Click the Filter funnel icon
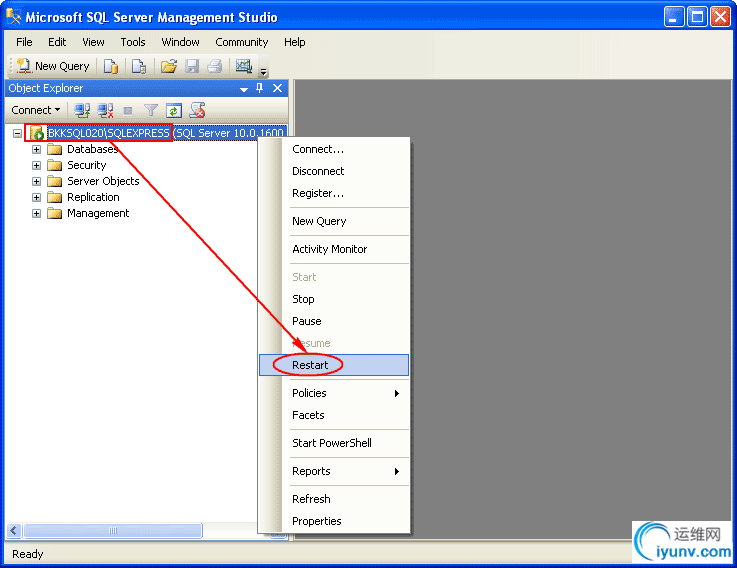The height and width of the screenshot is (568, 737). point(151,110)
